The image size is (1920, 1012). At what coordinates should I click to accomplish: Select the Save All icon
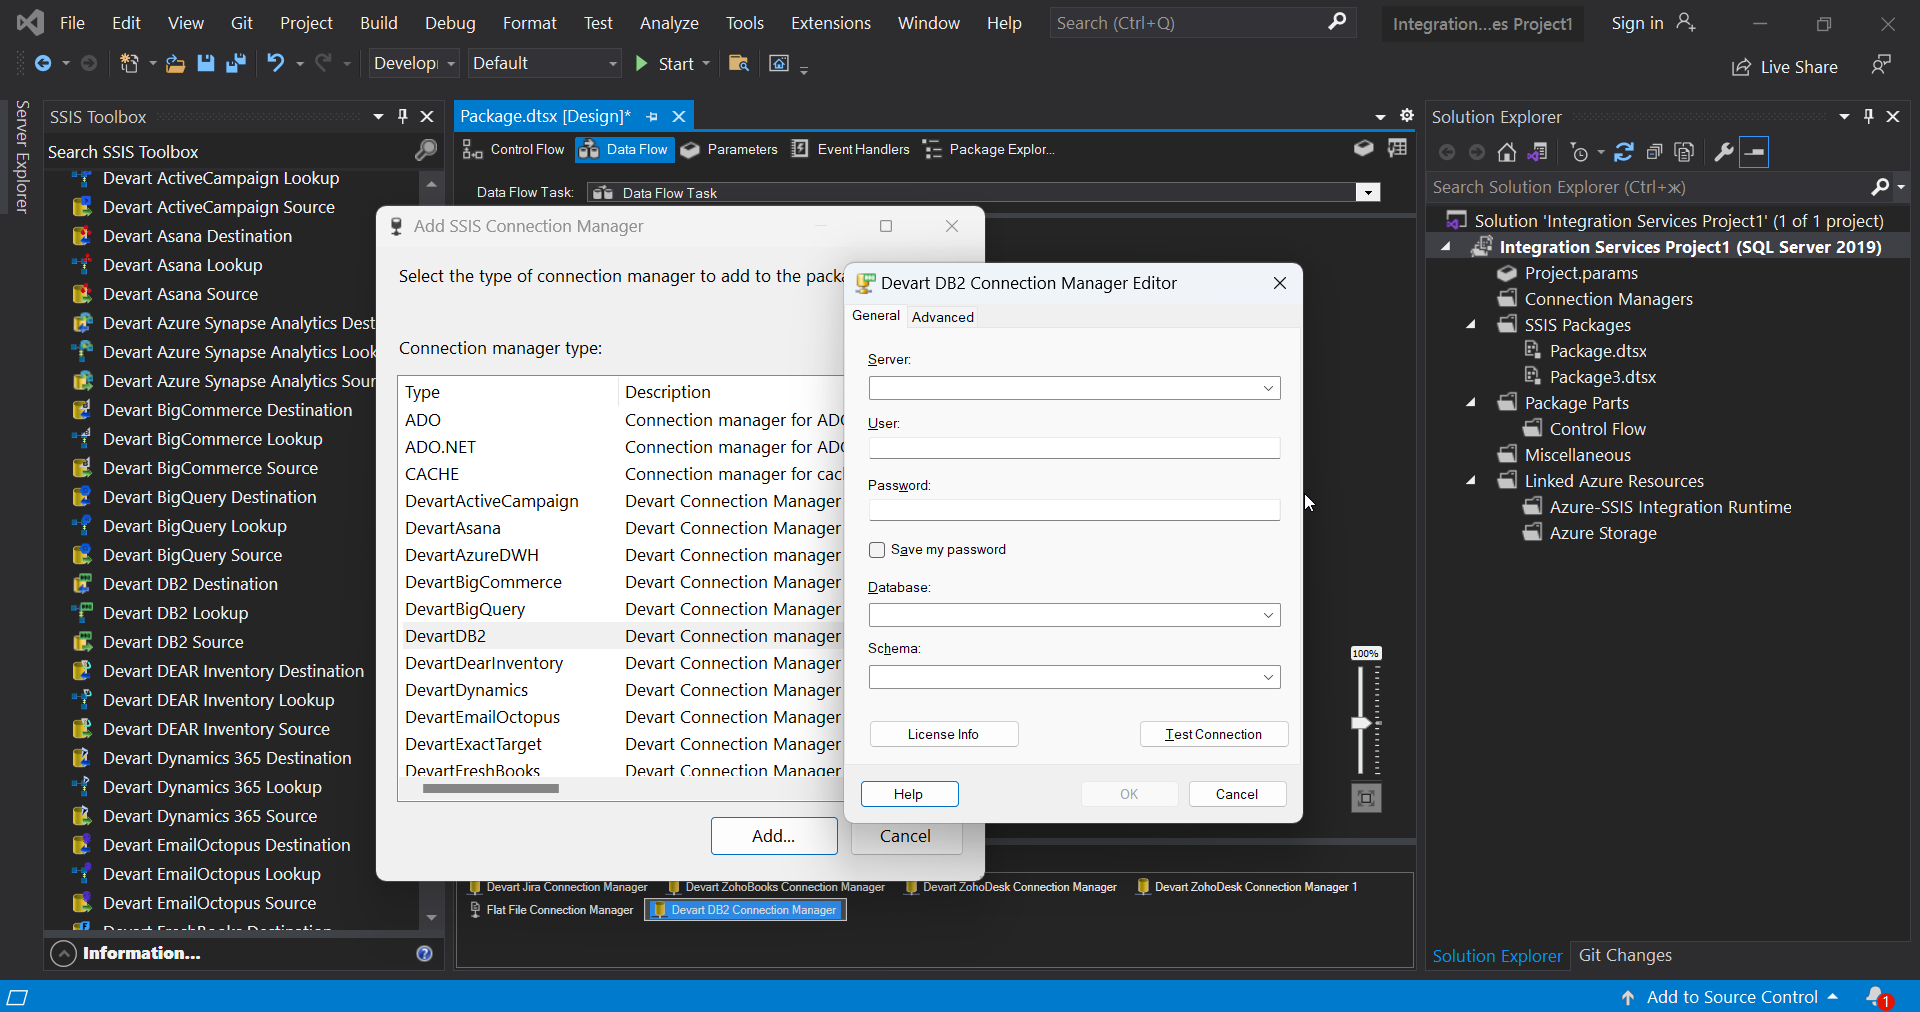[236, 63]
